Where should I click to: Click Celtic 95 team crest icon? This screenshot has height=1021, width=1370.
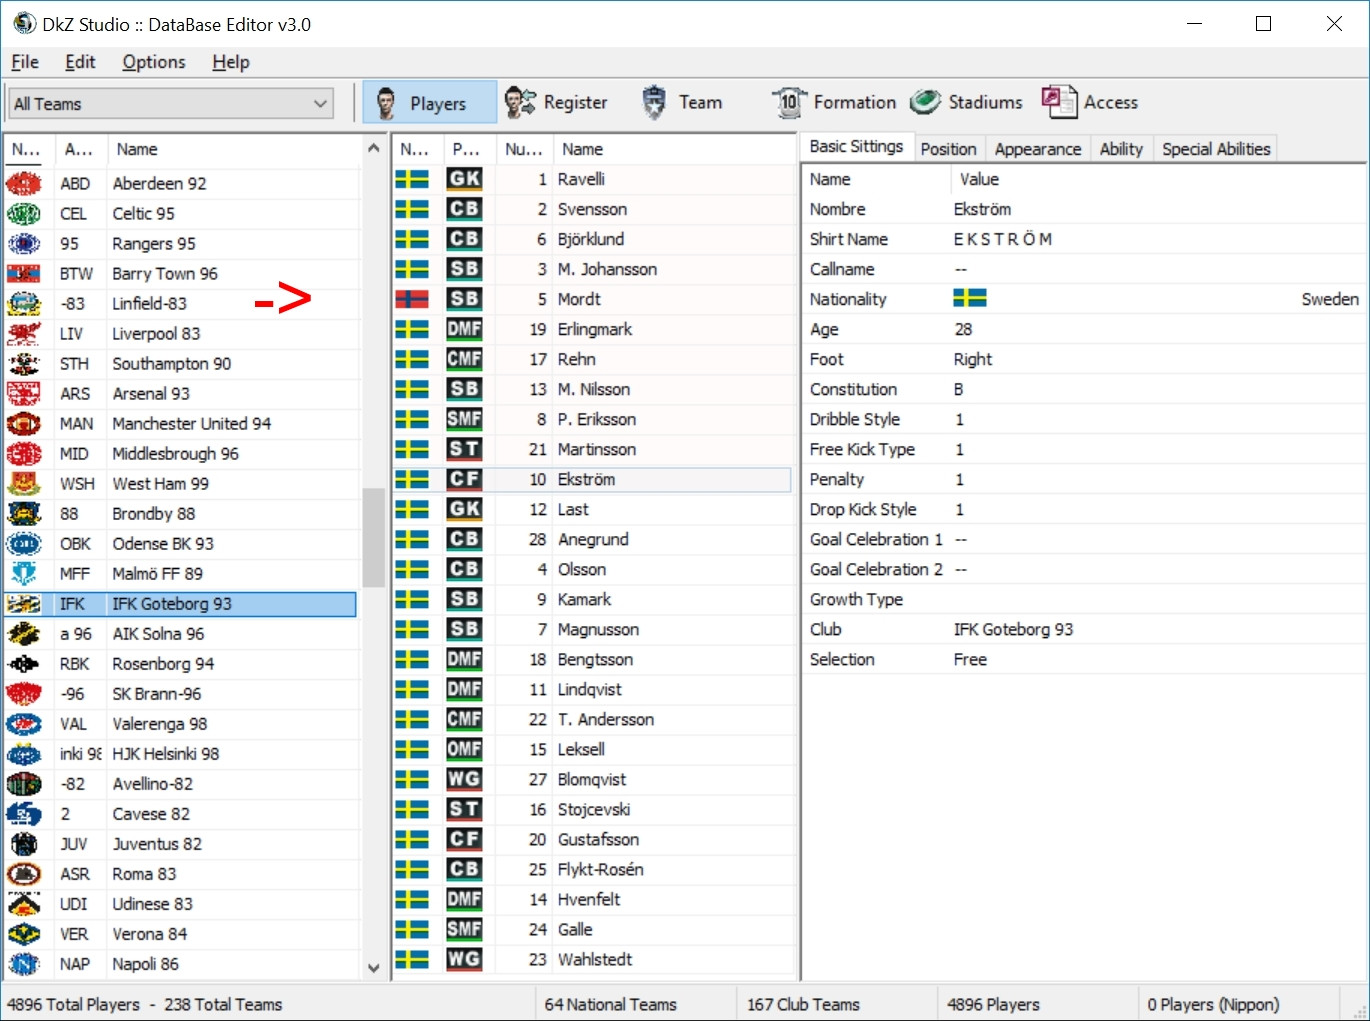pos(24,214)
